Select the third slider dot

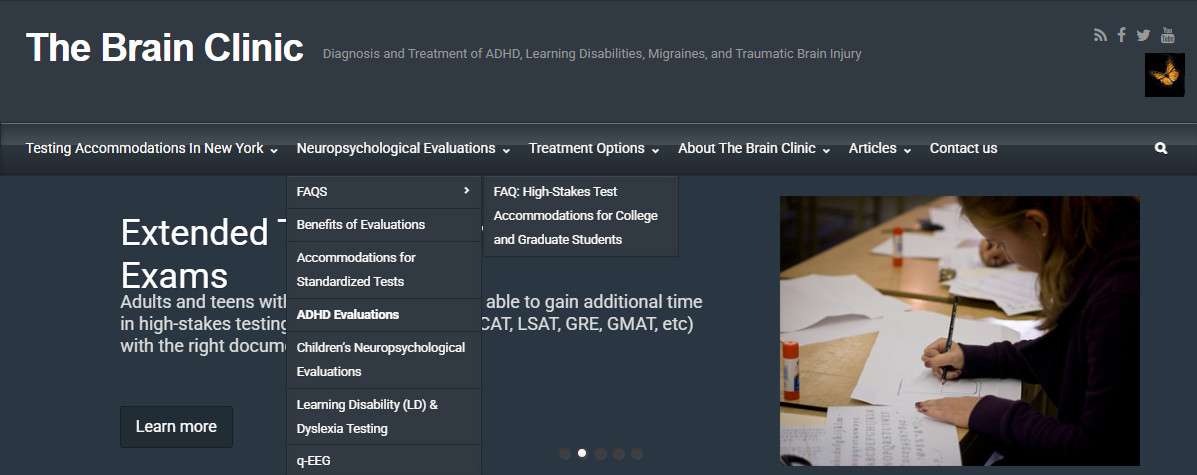click(601, 454)
